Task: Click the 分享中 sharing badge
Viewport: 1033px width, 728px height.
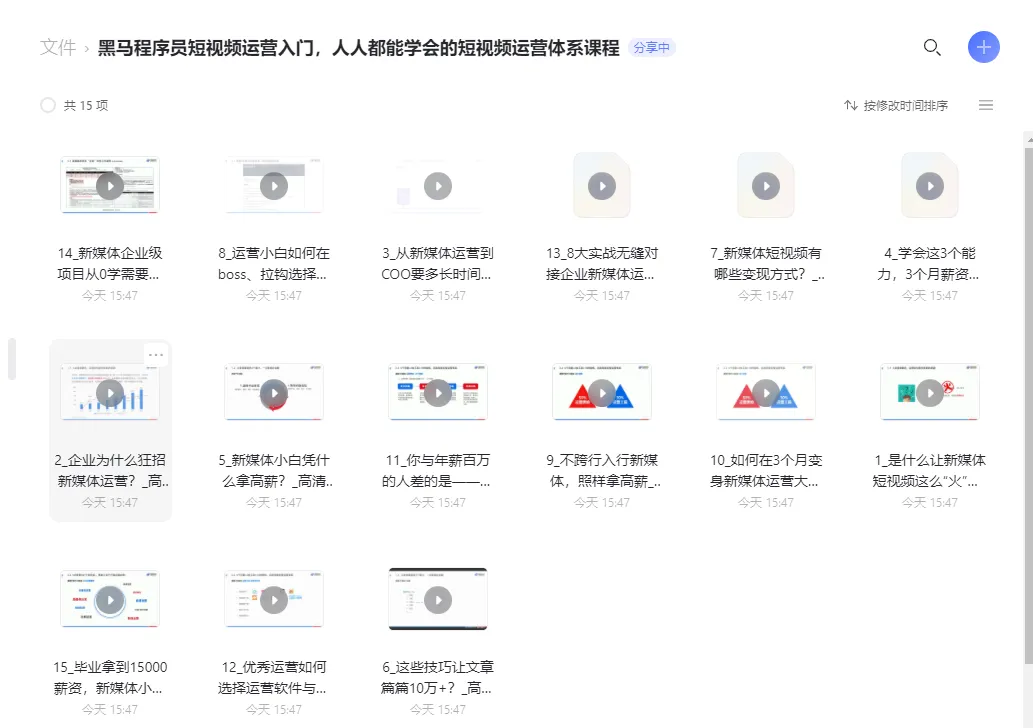Action: coord(651,47)
